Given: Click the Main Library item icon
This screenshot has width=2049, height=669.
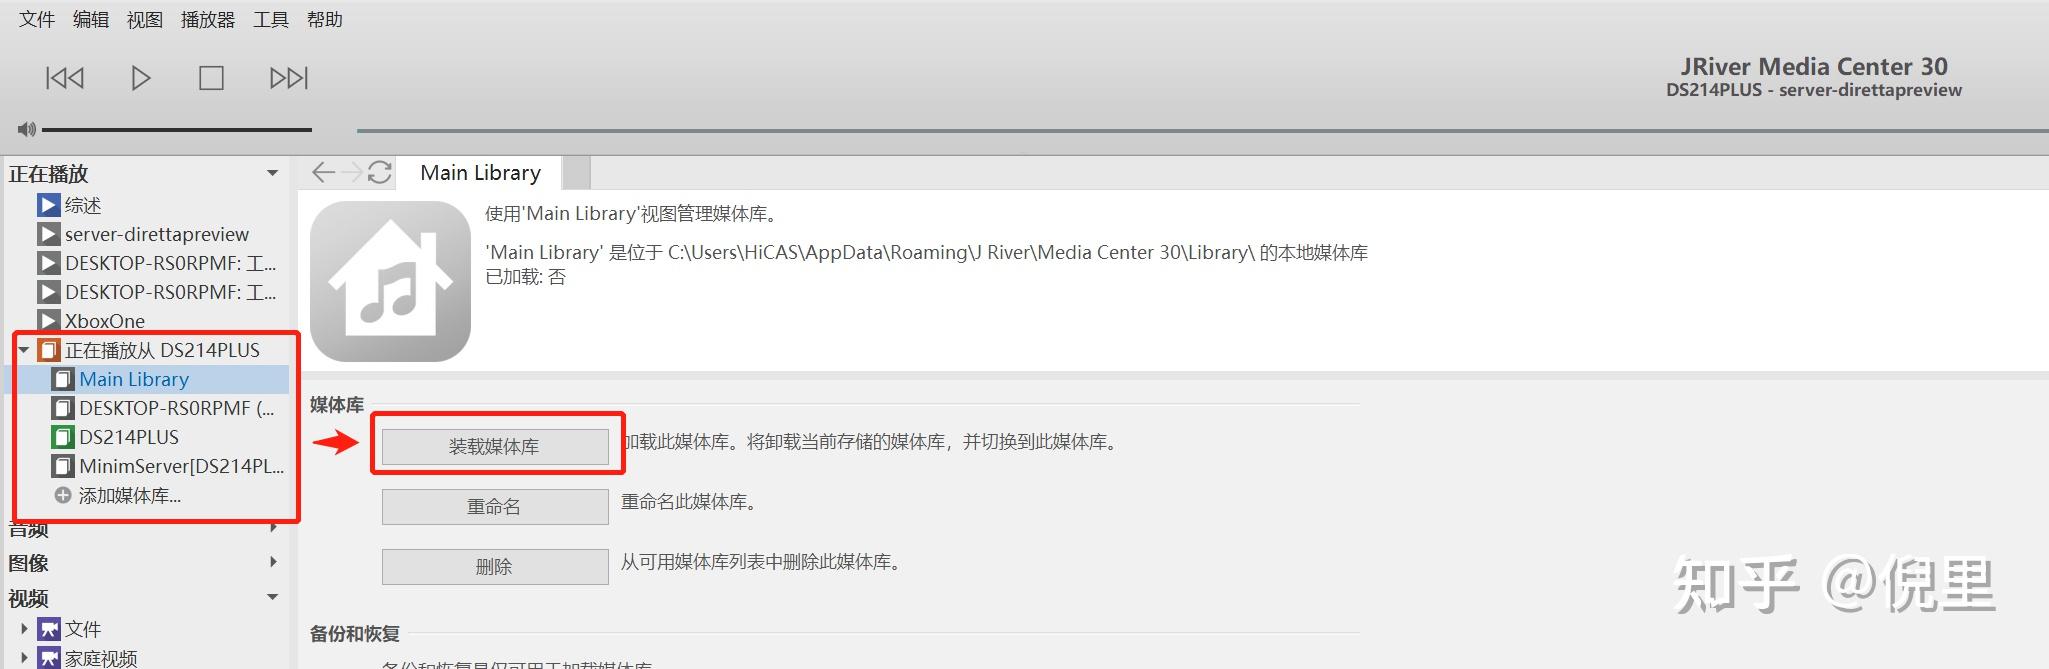Looking at the screenshot, I should click(63, 379).
